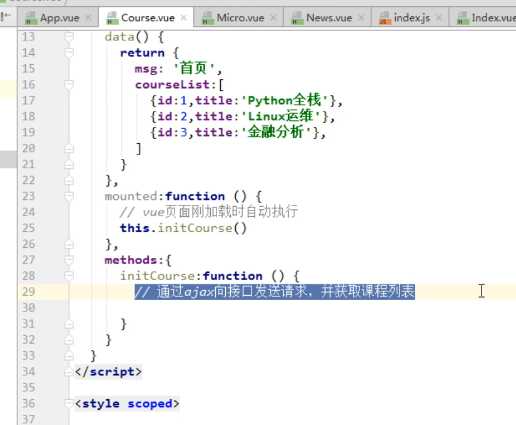
Task: Collapse the methods block at line 27
Action: (69, 260)
